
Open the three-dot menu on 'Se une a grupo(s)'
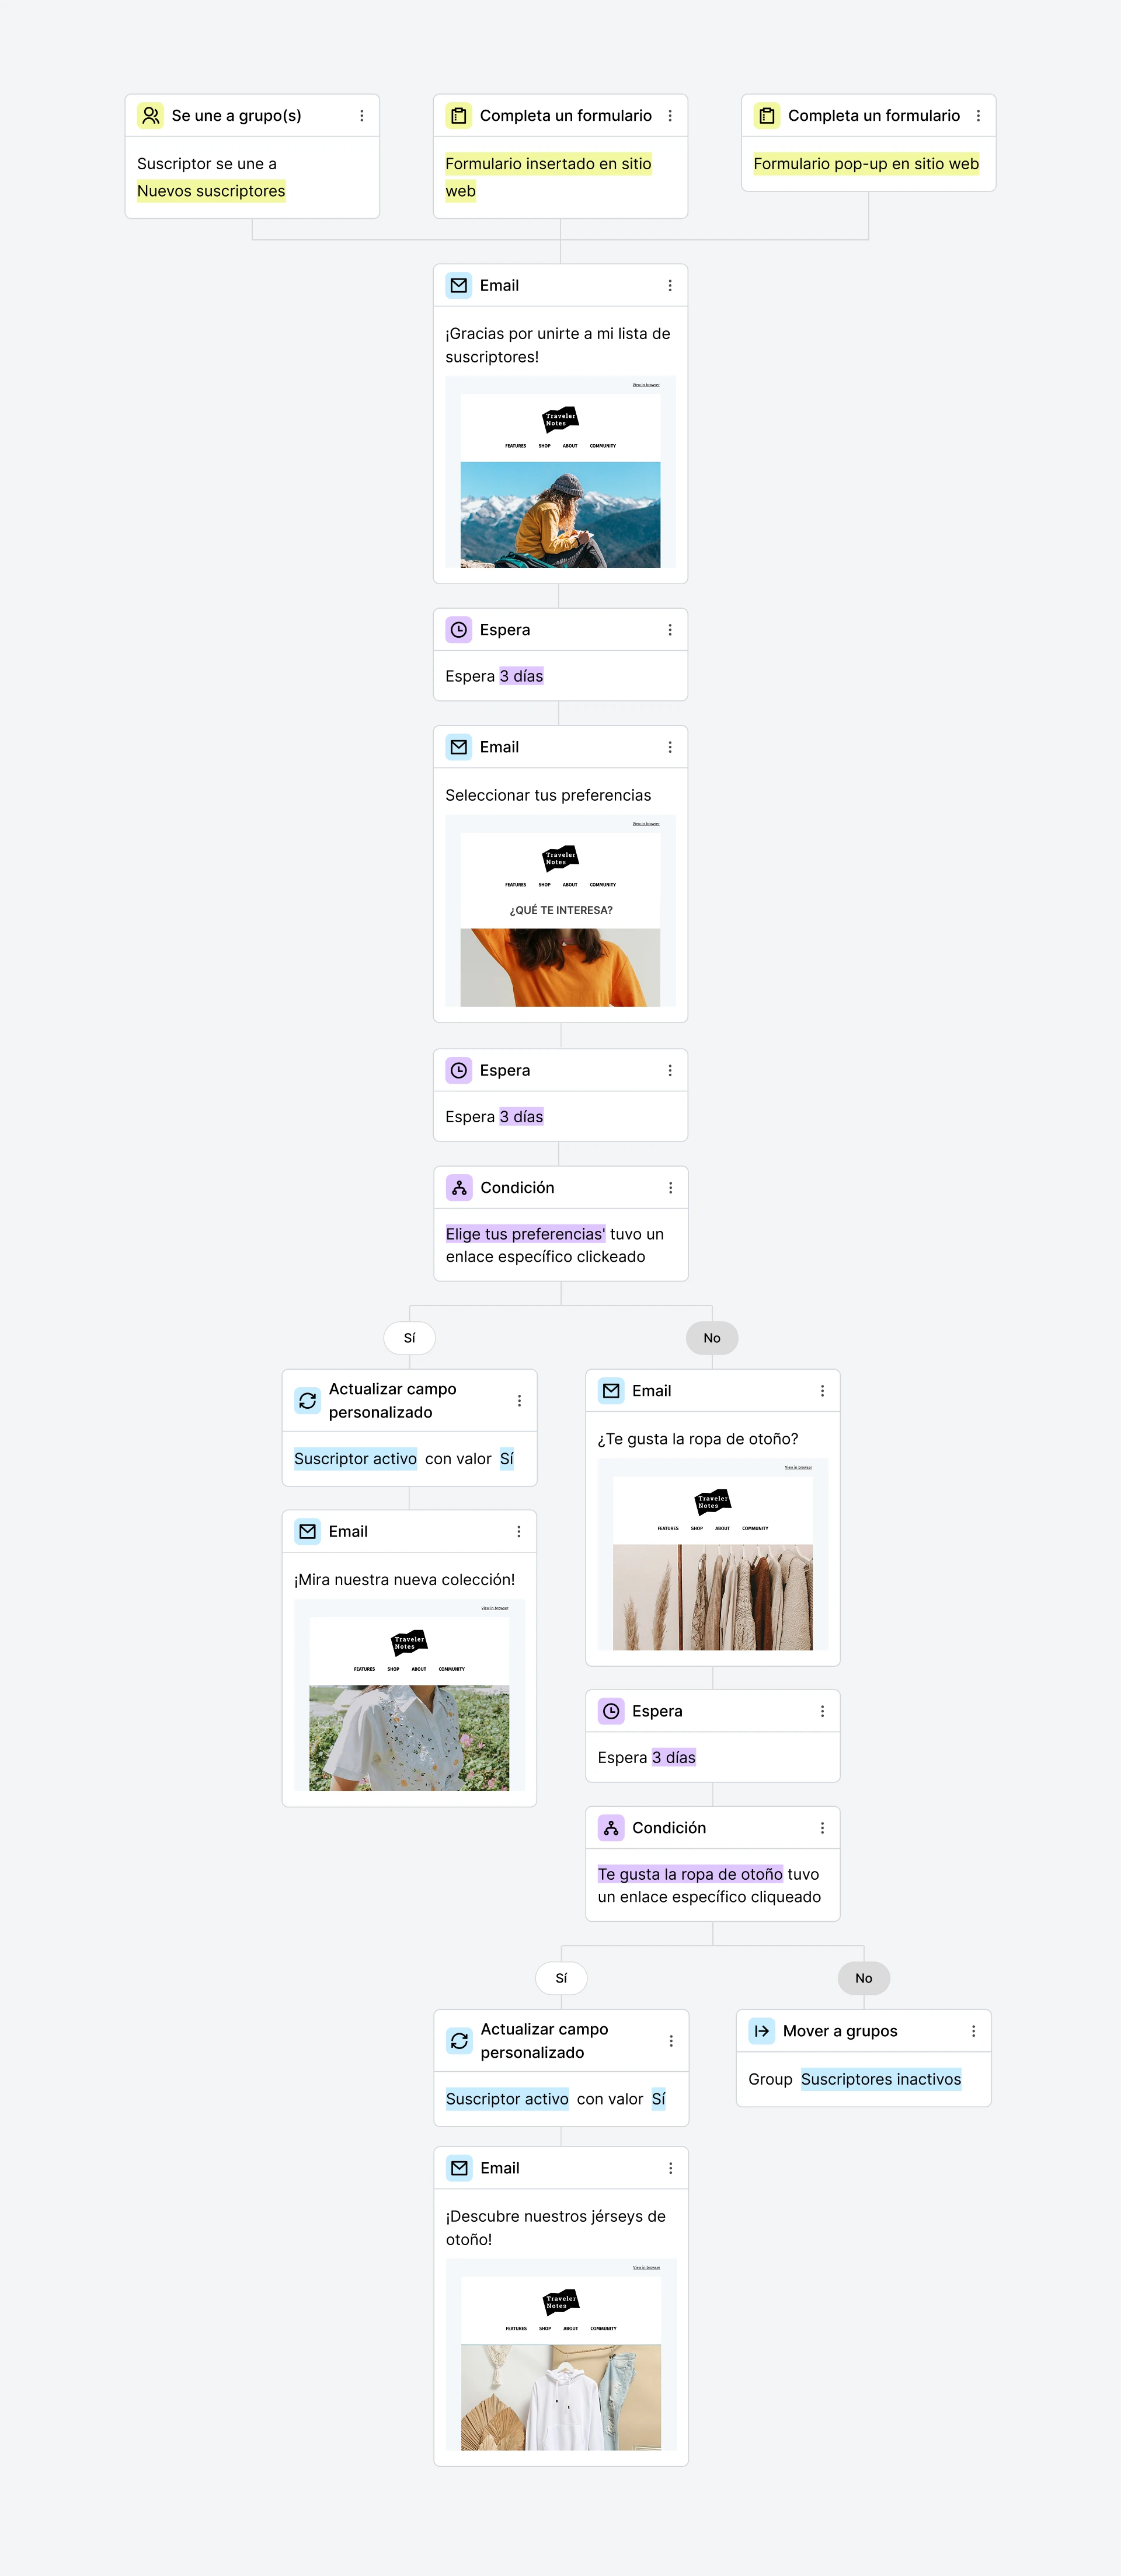362,116
